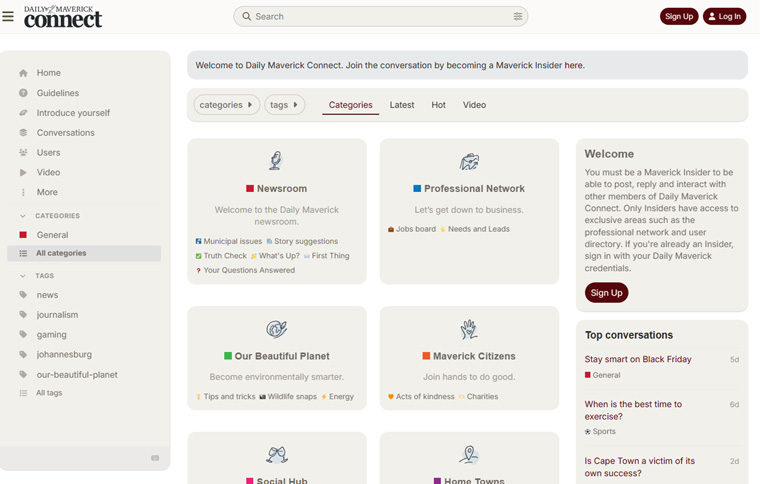The width and height of the screenshot is (760, 484).
Task: Open 'Stay smart on Black Friday' conversation
Action: 638,359
